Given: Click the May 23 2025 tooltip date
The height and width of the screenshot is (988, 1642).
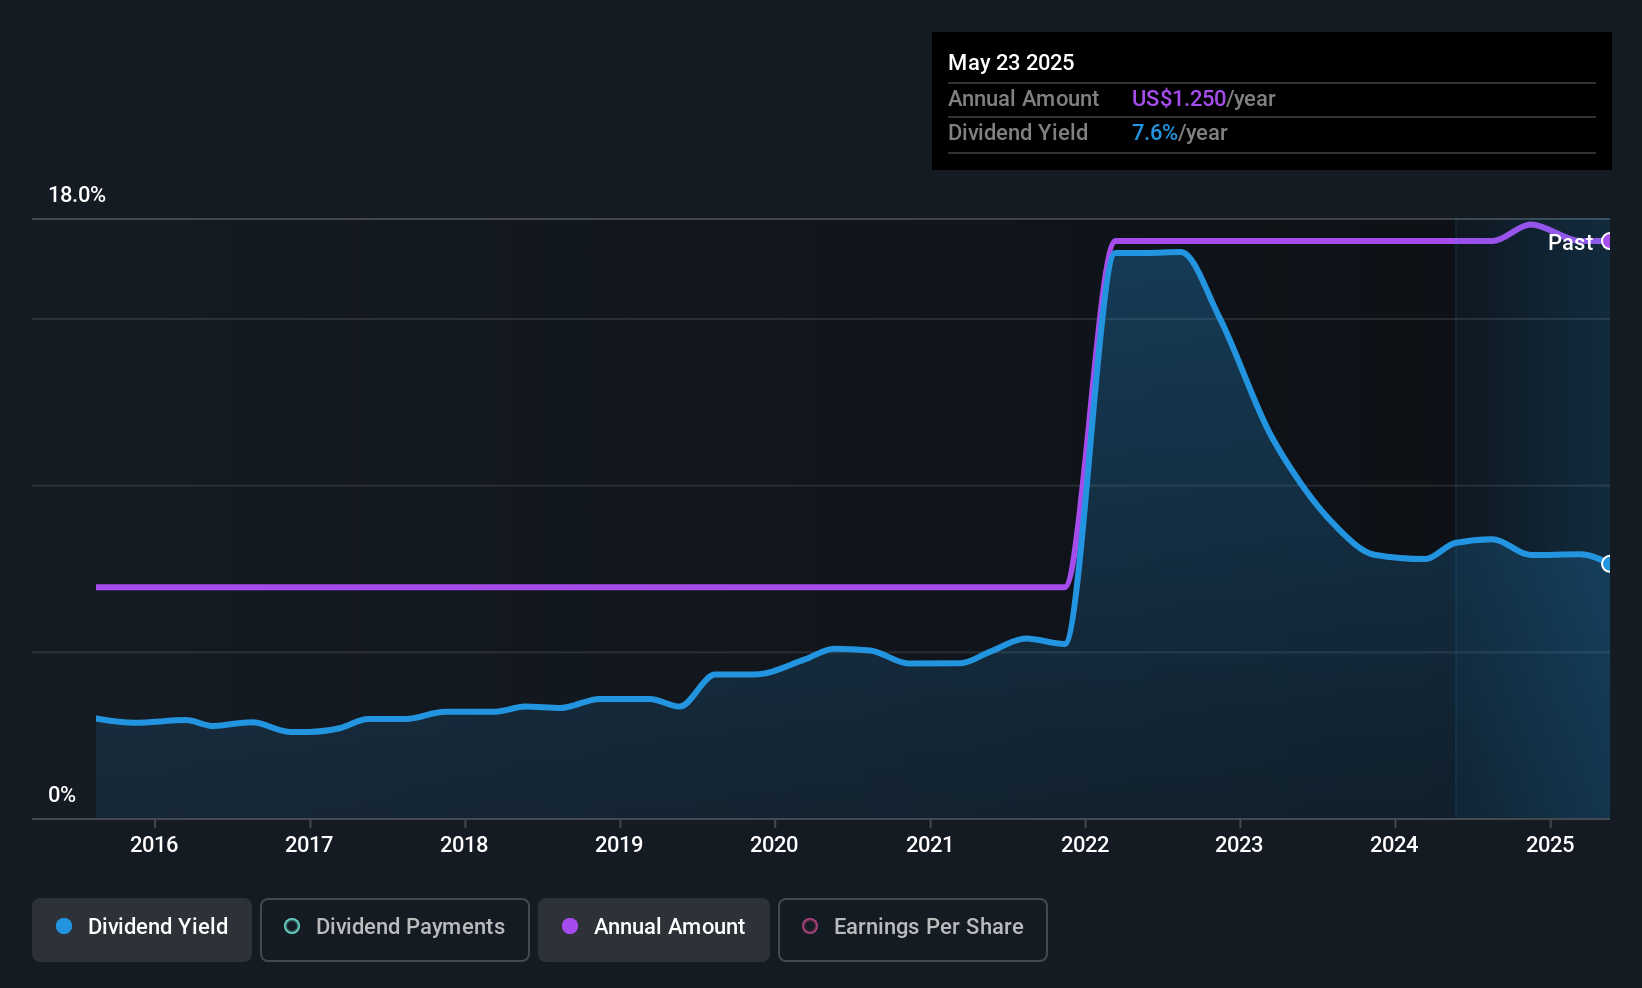Looking at the screenshot, I should click(x=1011, y=63).
